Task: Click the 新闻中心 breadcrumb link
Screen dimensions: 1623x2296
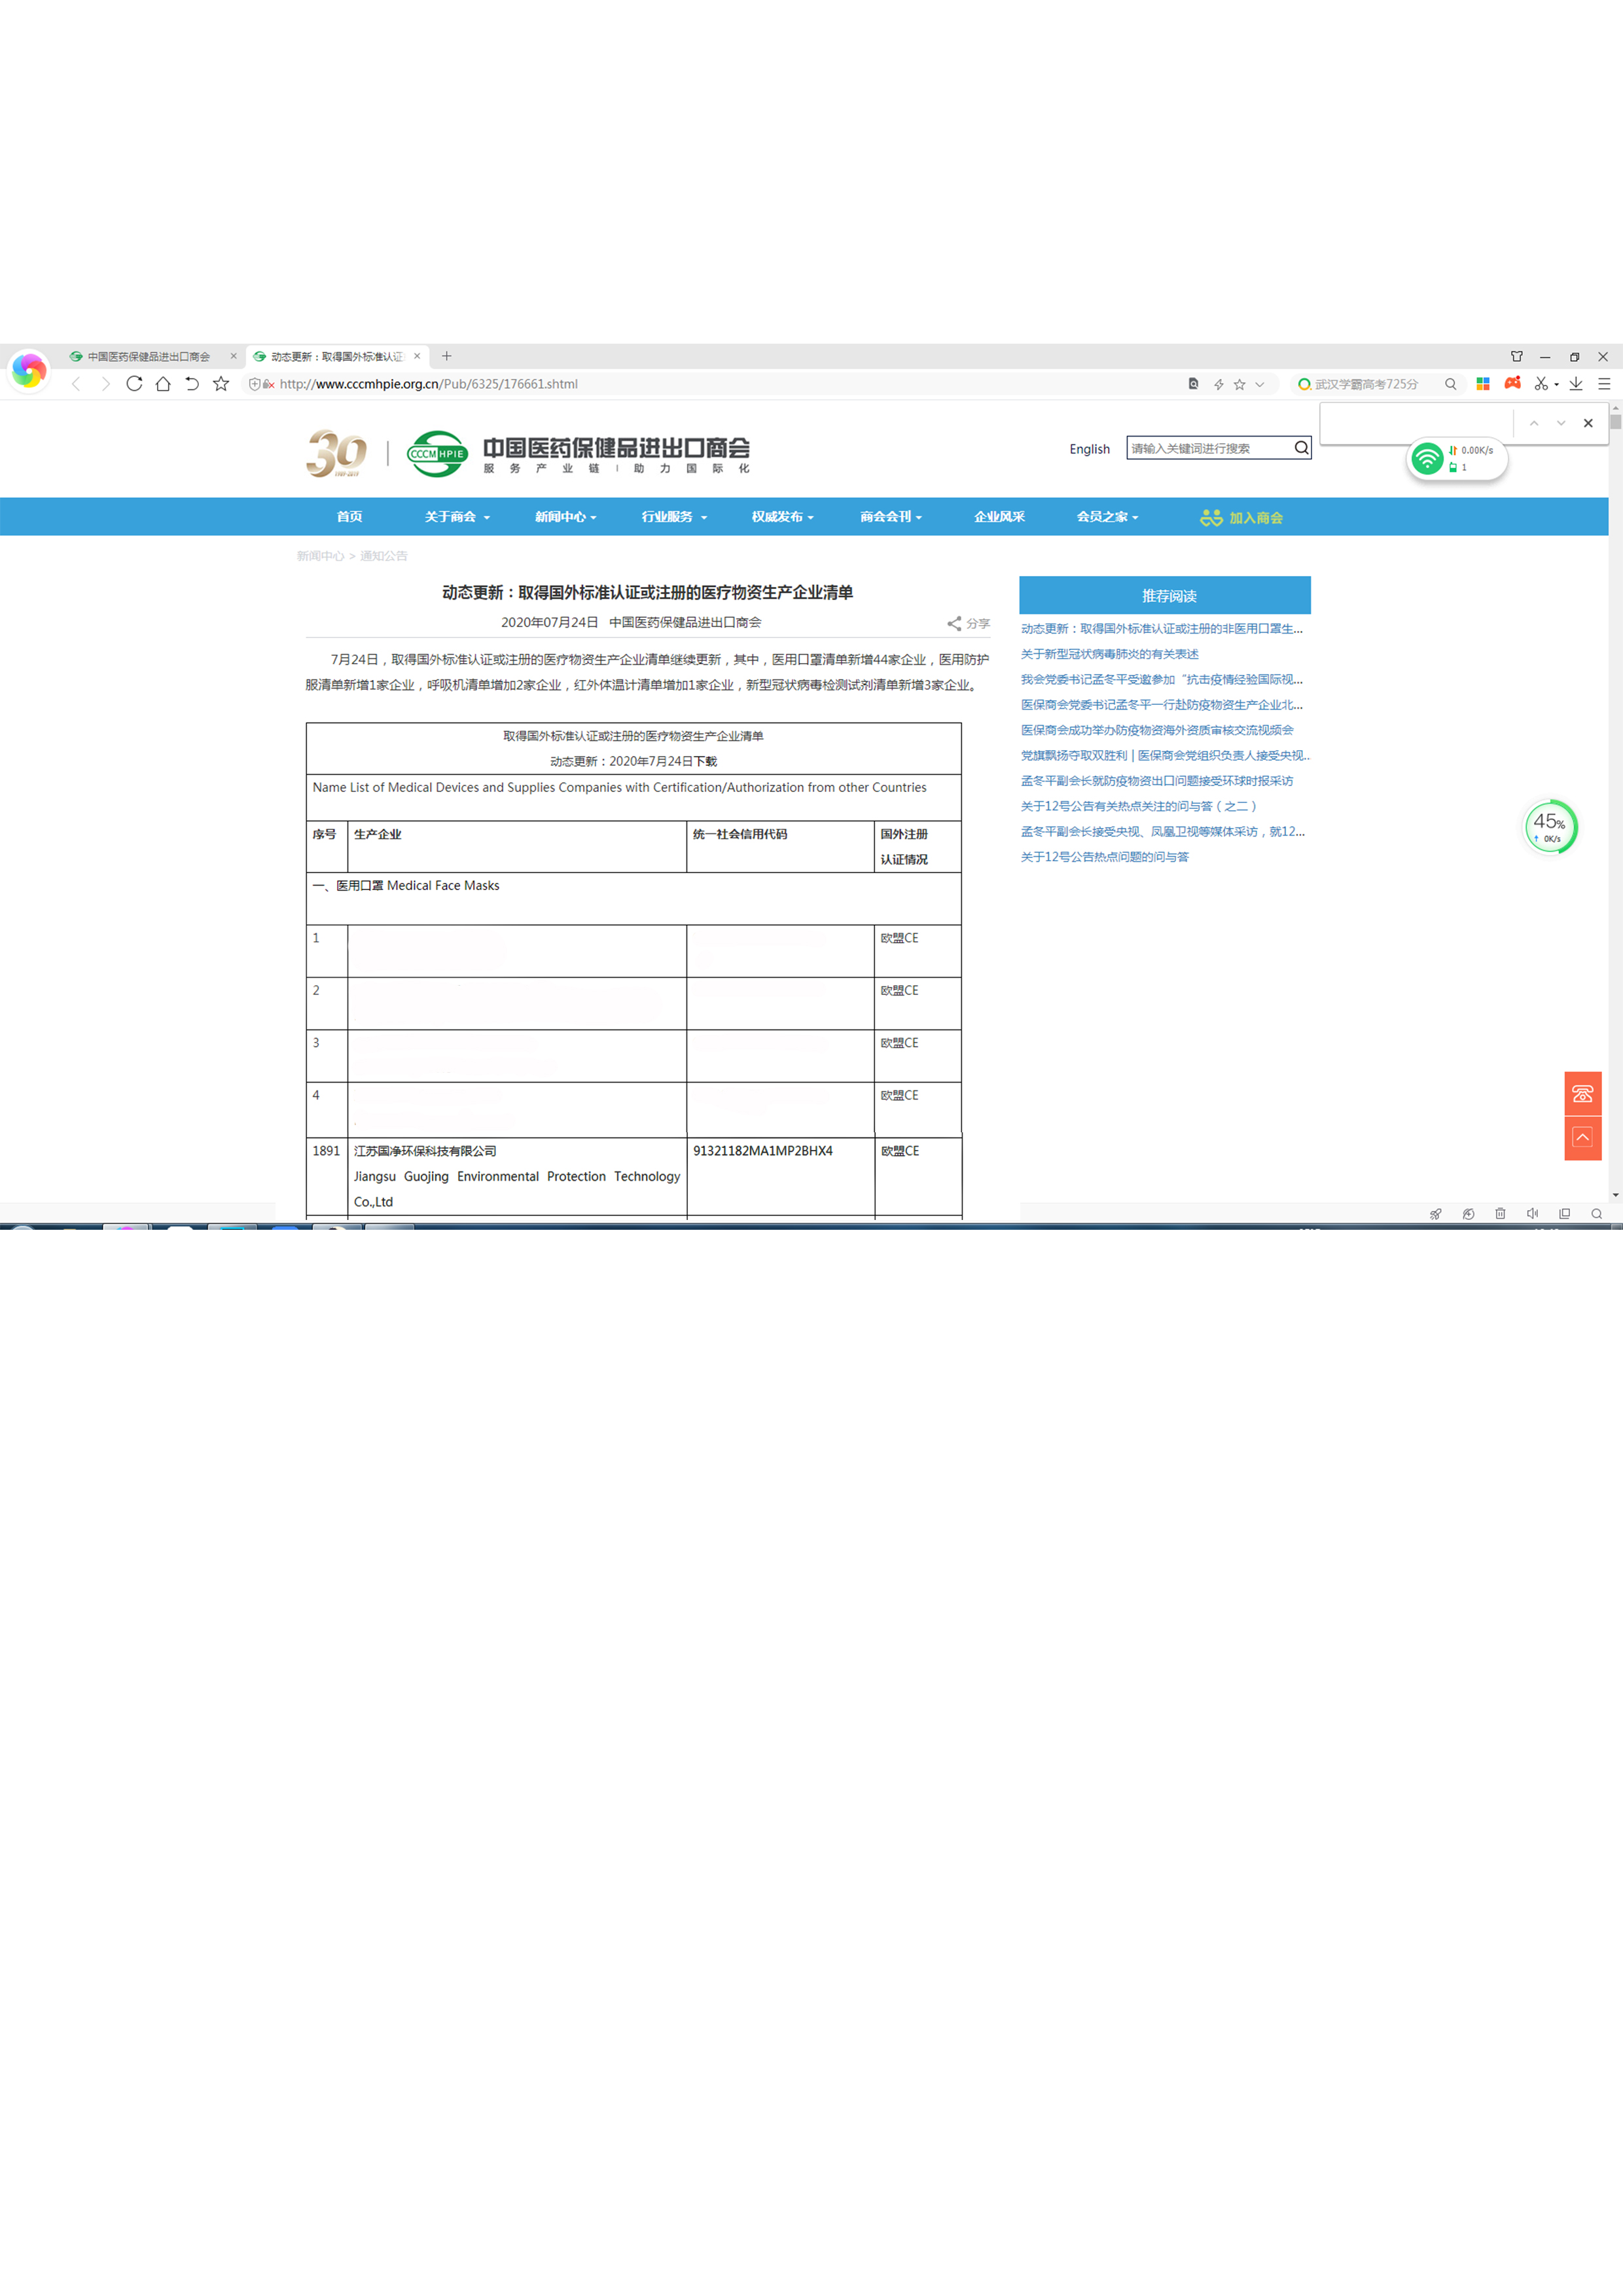Action: click(x=320, y=556)
